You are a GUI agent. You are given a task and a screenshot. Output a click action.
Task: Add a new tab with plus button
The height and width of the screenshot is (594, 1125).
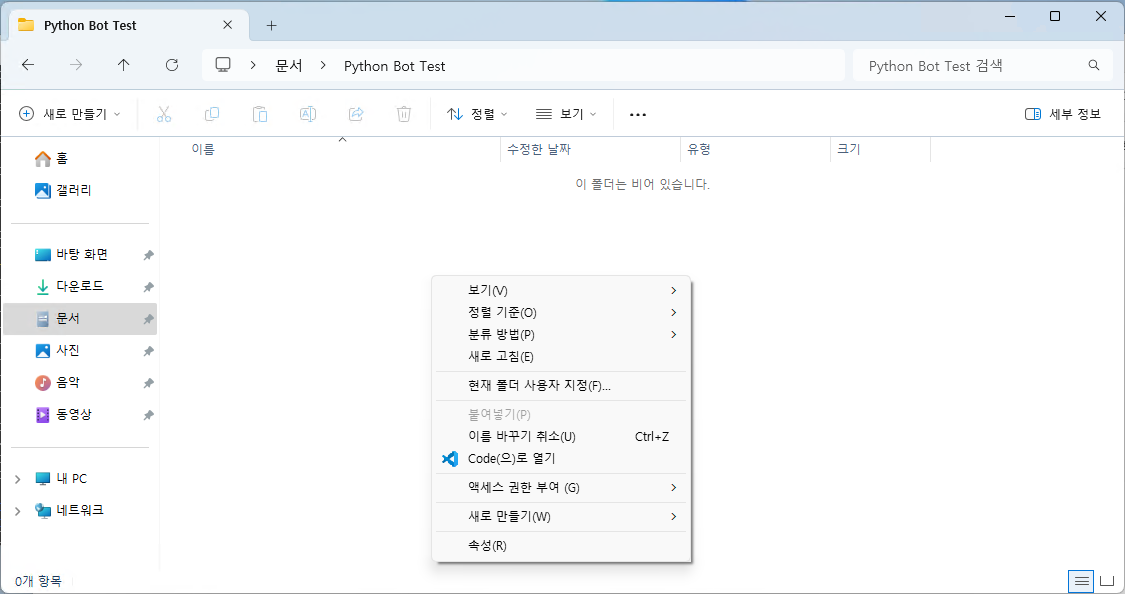[x=271, y=25]
